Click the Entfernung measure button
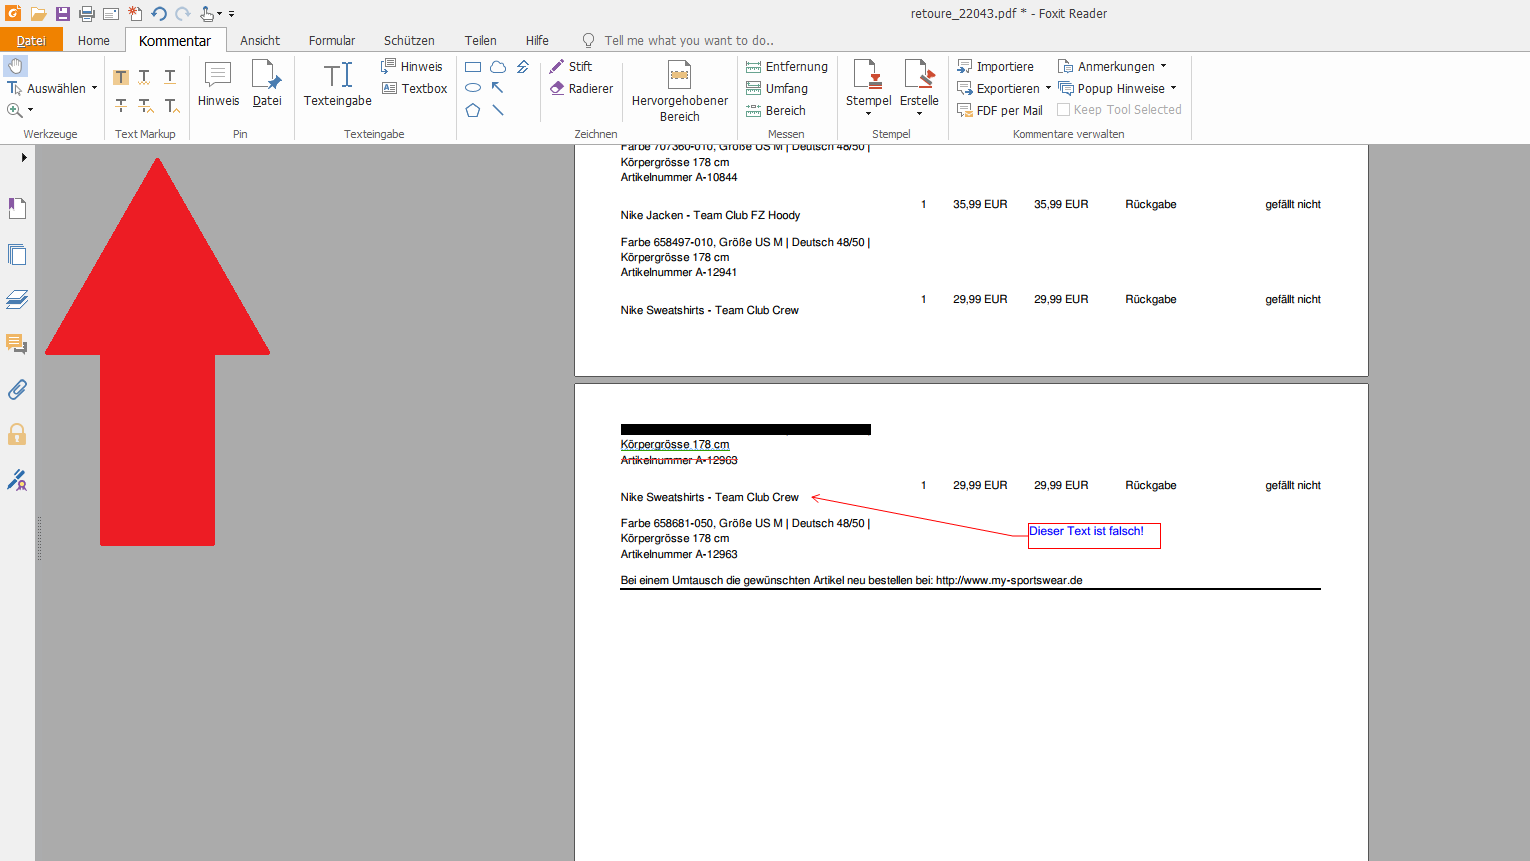The image size is (1530, 861). point(787,67)
